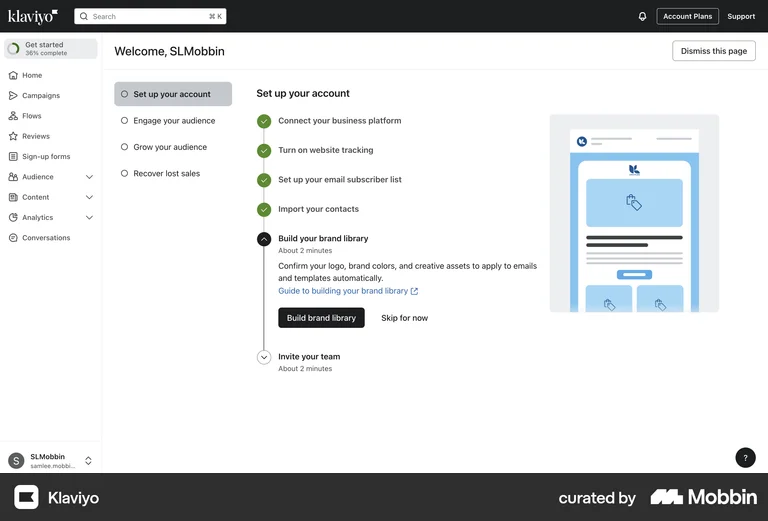The height and width of the screenshot is (521, 768).
Task: Open the help question mark button
Action: 745,458
